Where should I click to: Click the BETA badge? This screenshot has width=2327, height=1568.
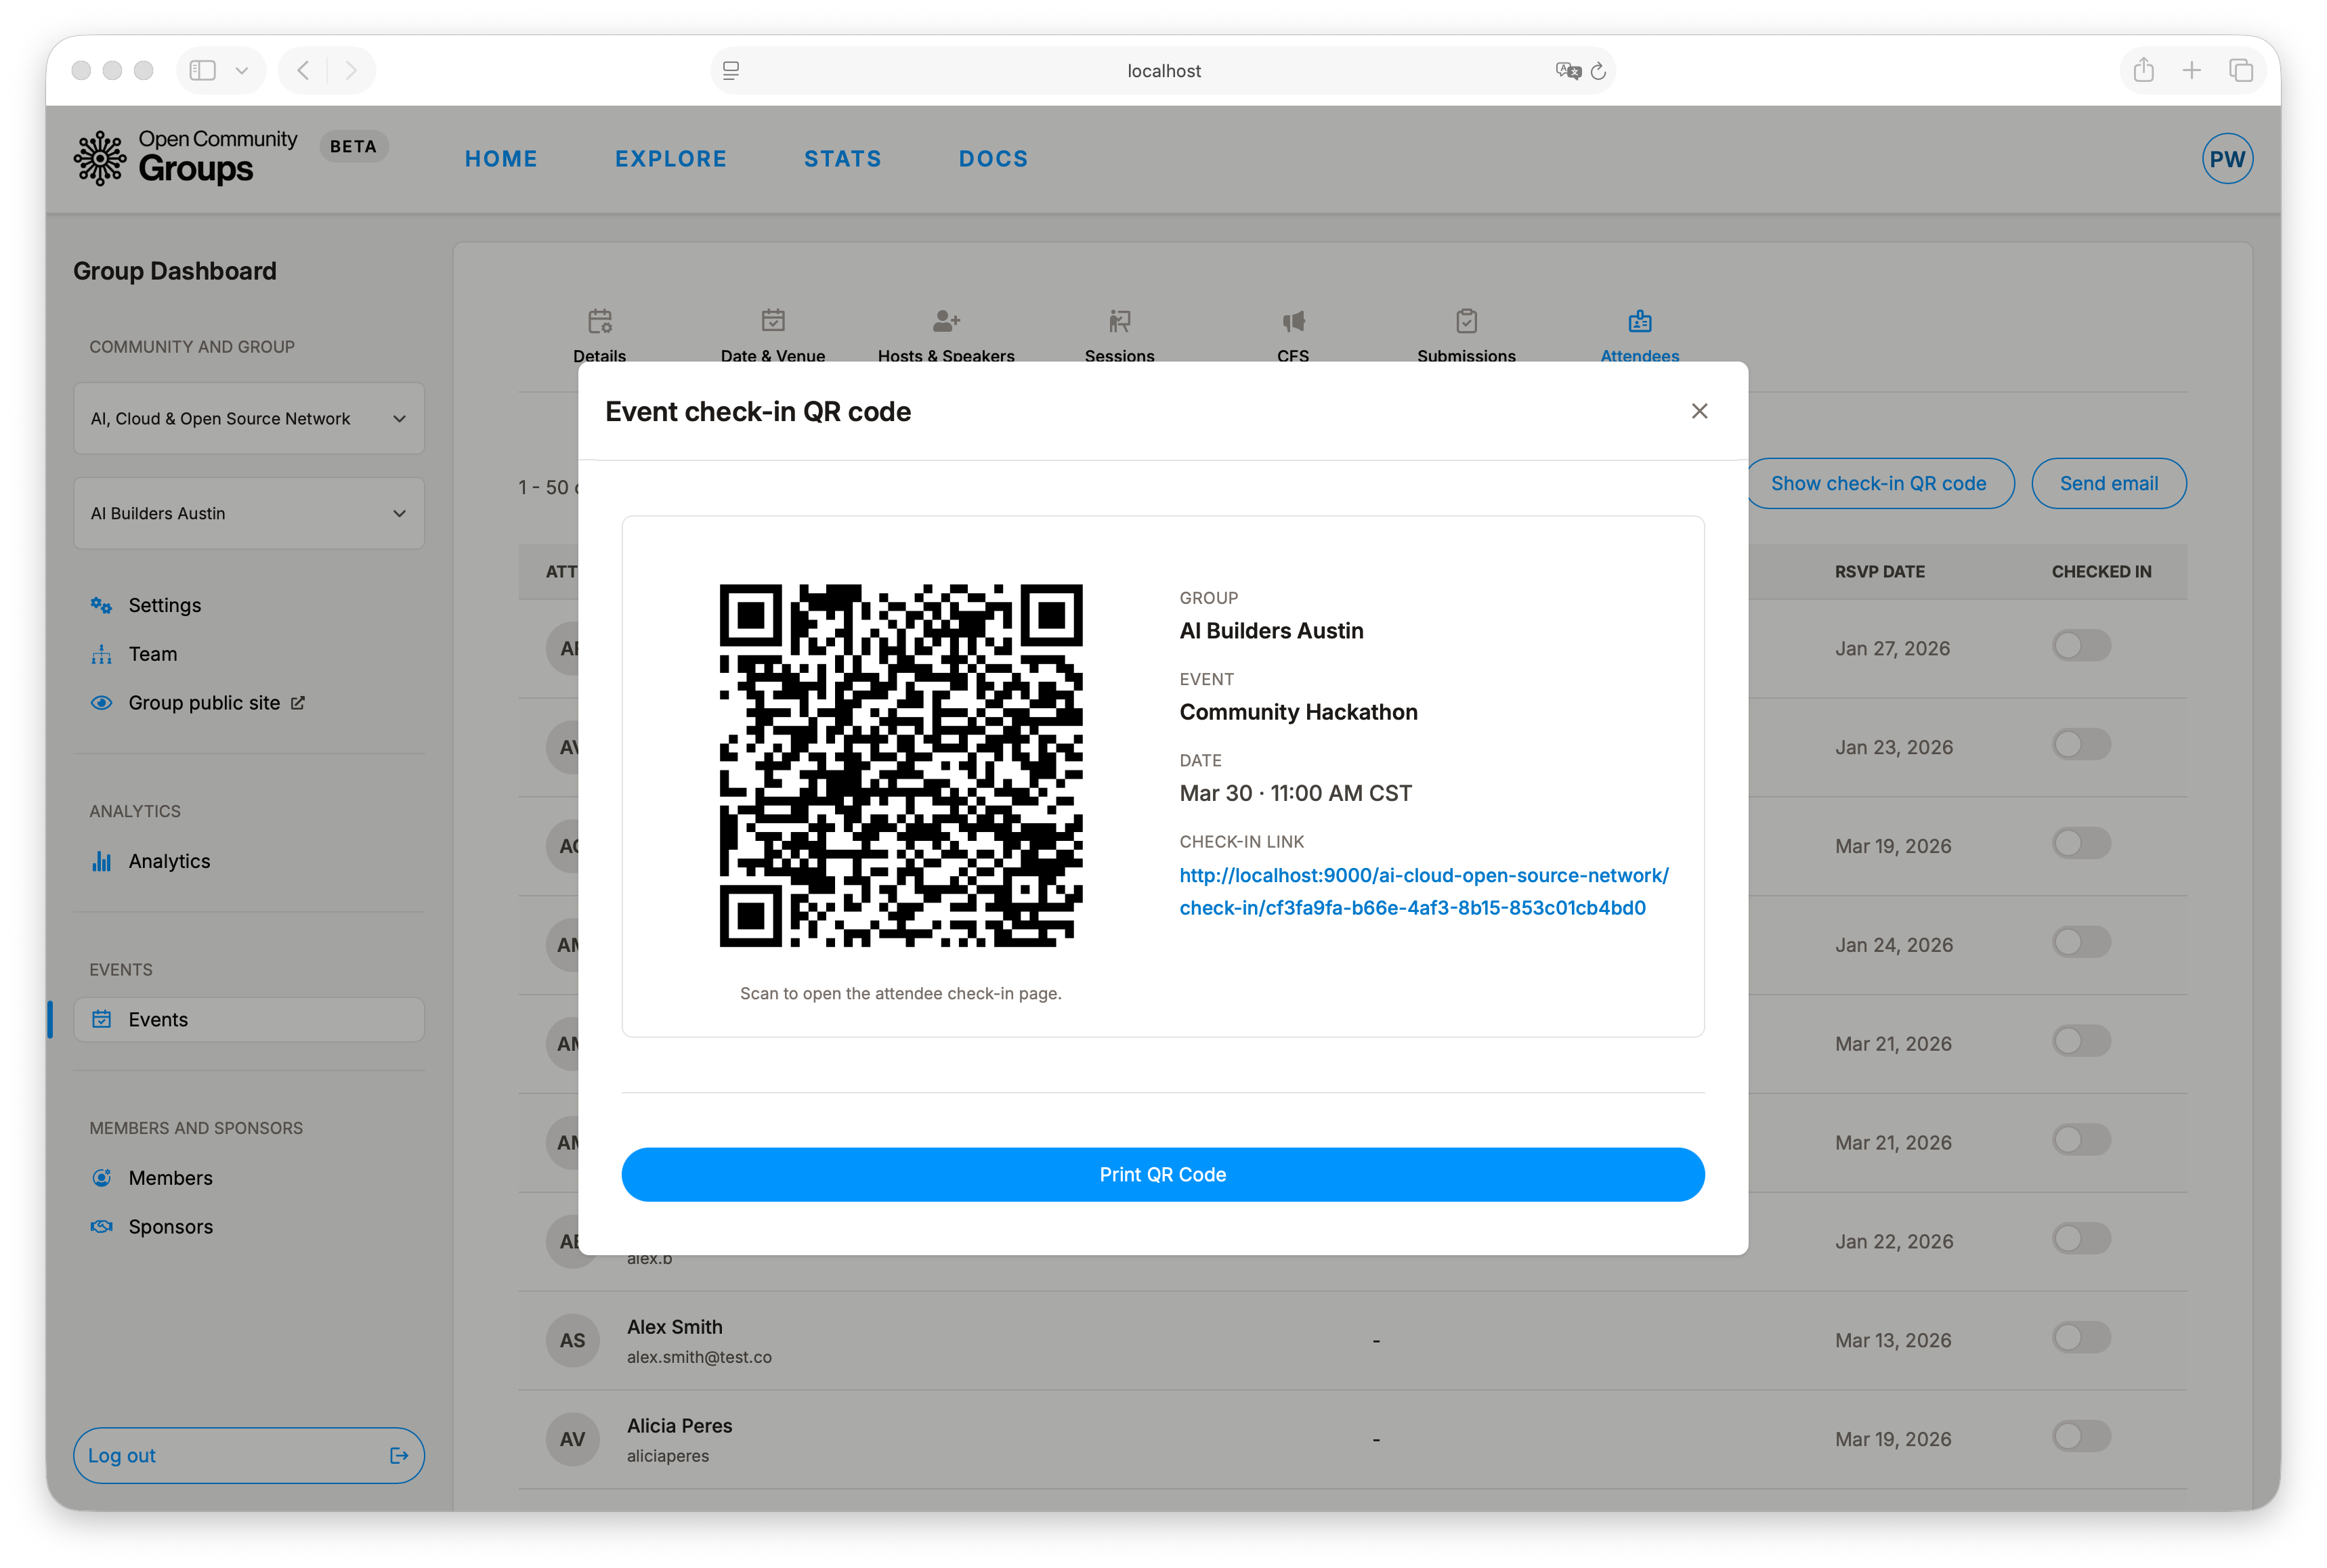(353, 146)
